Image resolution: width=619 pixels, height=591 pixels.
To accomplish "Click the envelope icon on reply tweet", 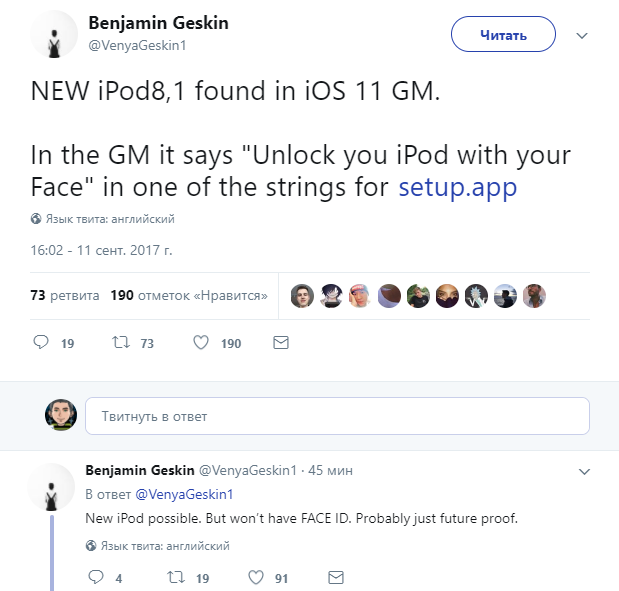I will click(336, 577).
